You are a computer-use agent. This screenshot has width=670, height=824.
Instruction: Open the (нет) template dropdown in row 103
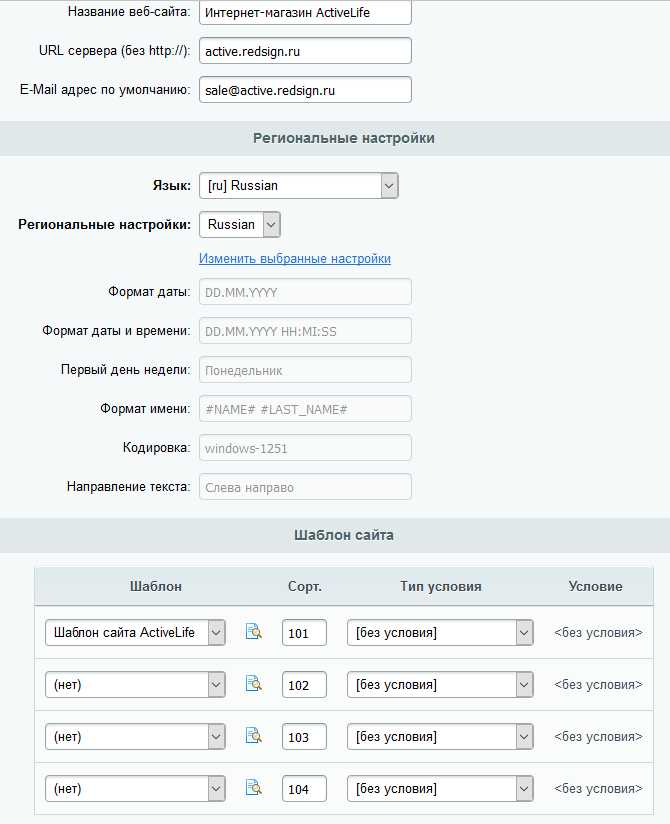[x=135, y=736]
